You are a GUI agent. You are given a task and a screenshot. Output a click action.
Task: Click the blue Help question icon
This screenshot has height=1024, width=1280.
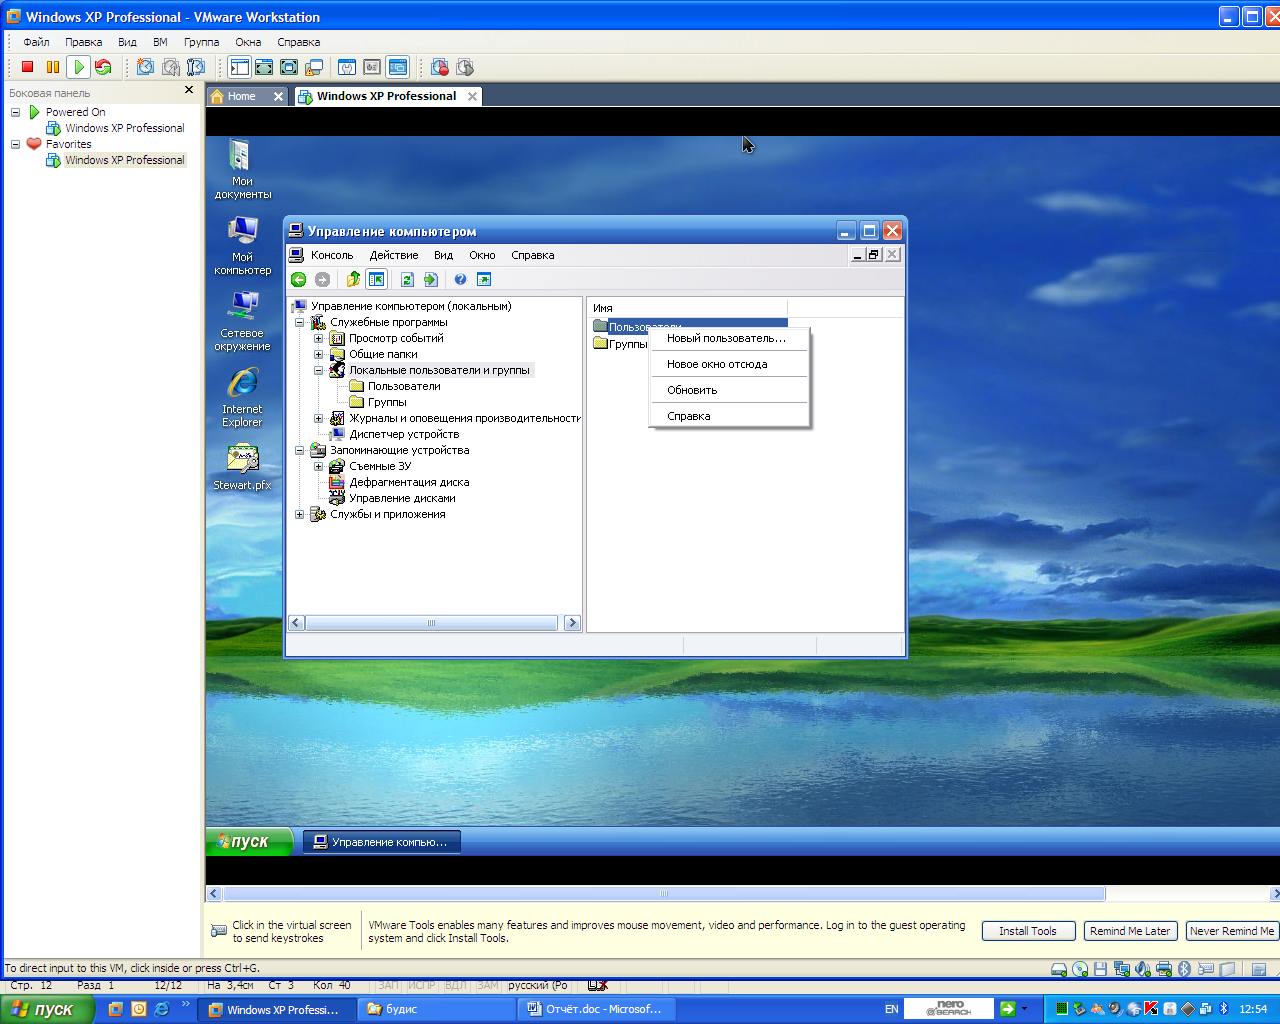coord(460,280)
